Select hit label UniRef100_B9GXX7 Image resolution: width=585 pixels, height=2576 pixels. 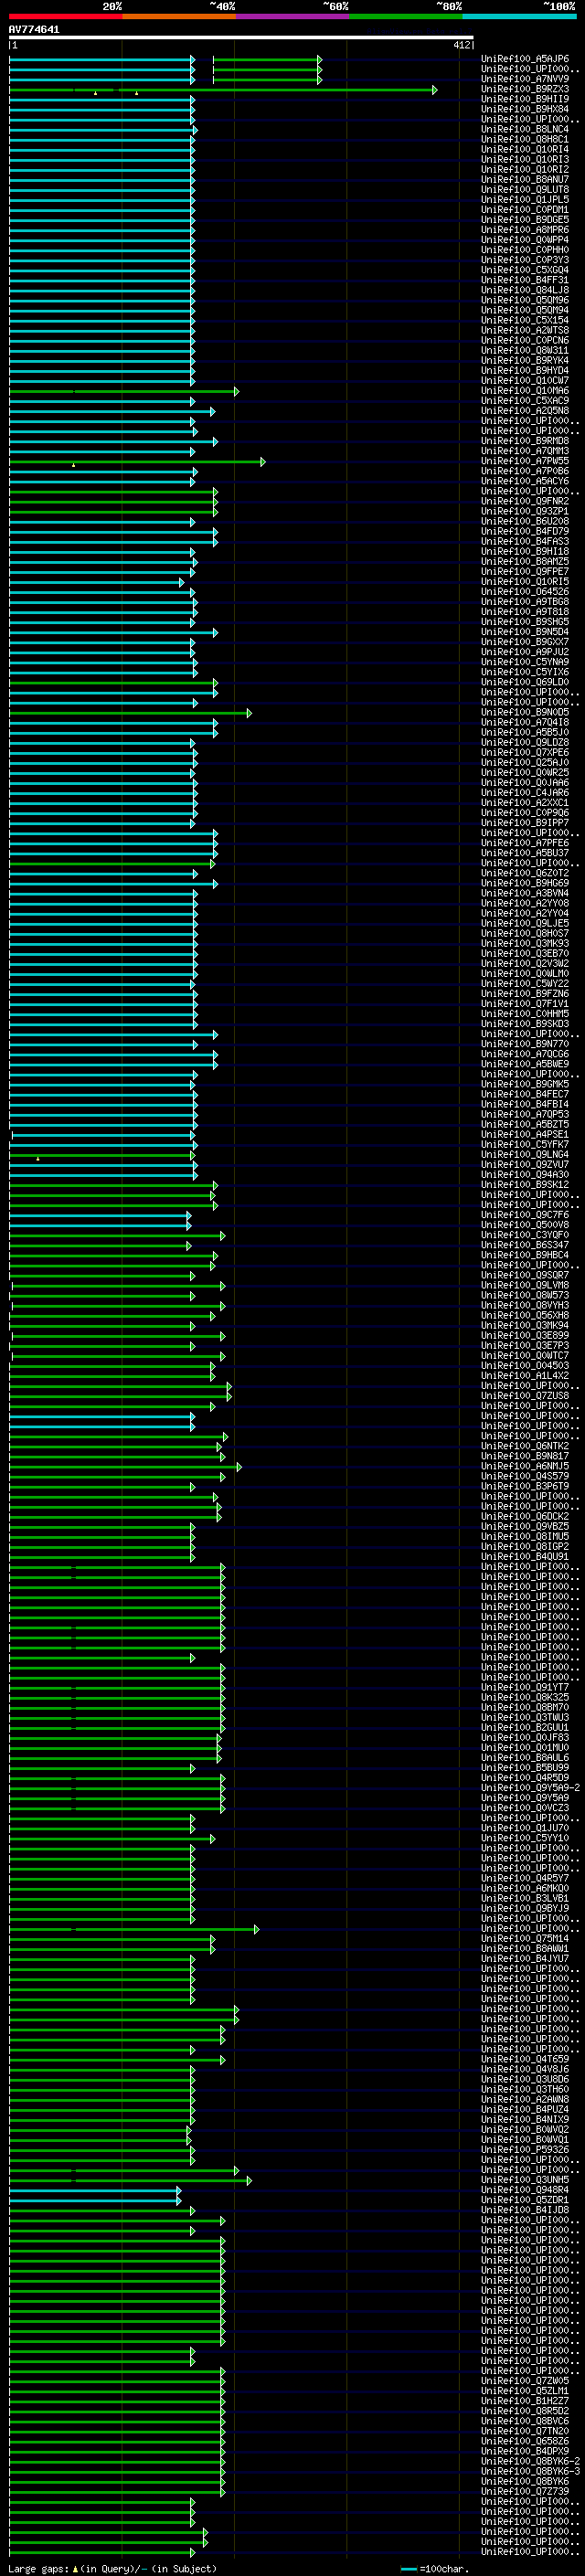pos(525,642)
